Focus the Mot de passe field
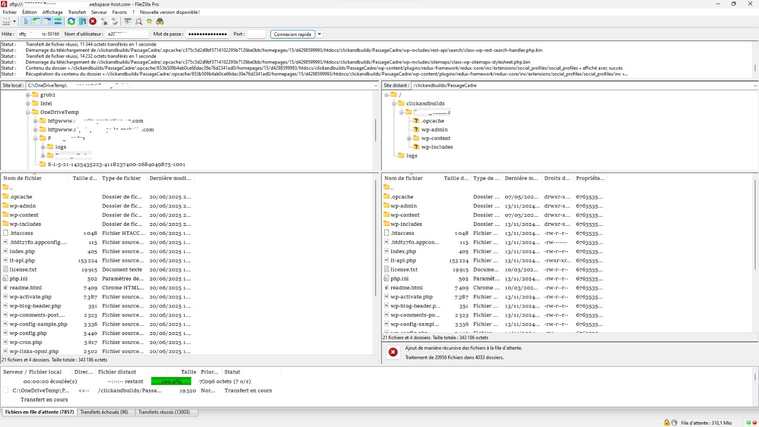 208,34
